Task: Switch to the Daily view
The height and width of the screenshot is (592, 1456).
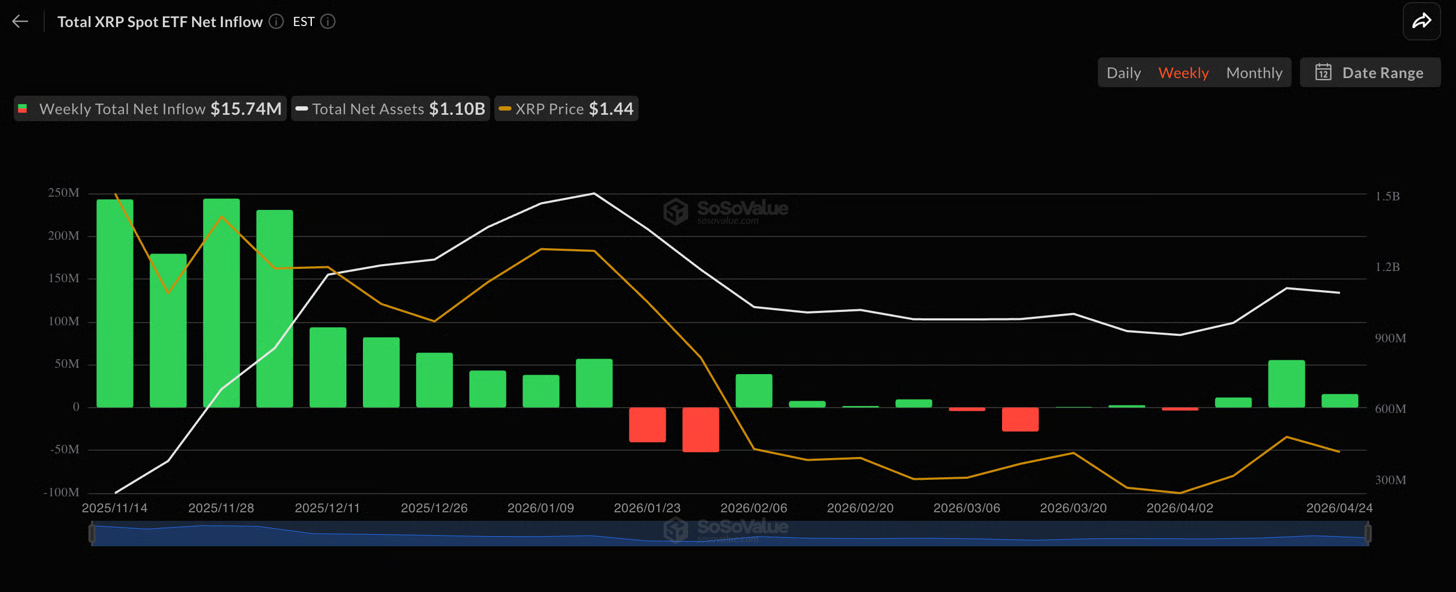Action: click(1123, 72)
